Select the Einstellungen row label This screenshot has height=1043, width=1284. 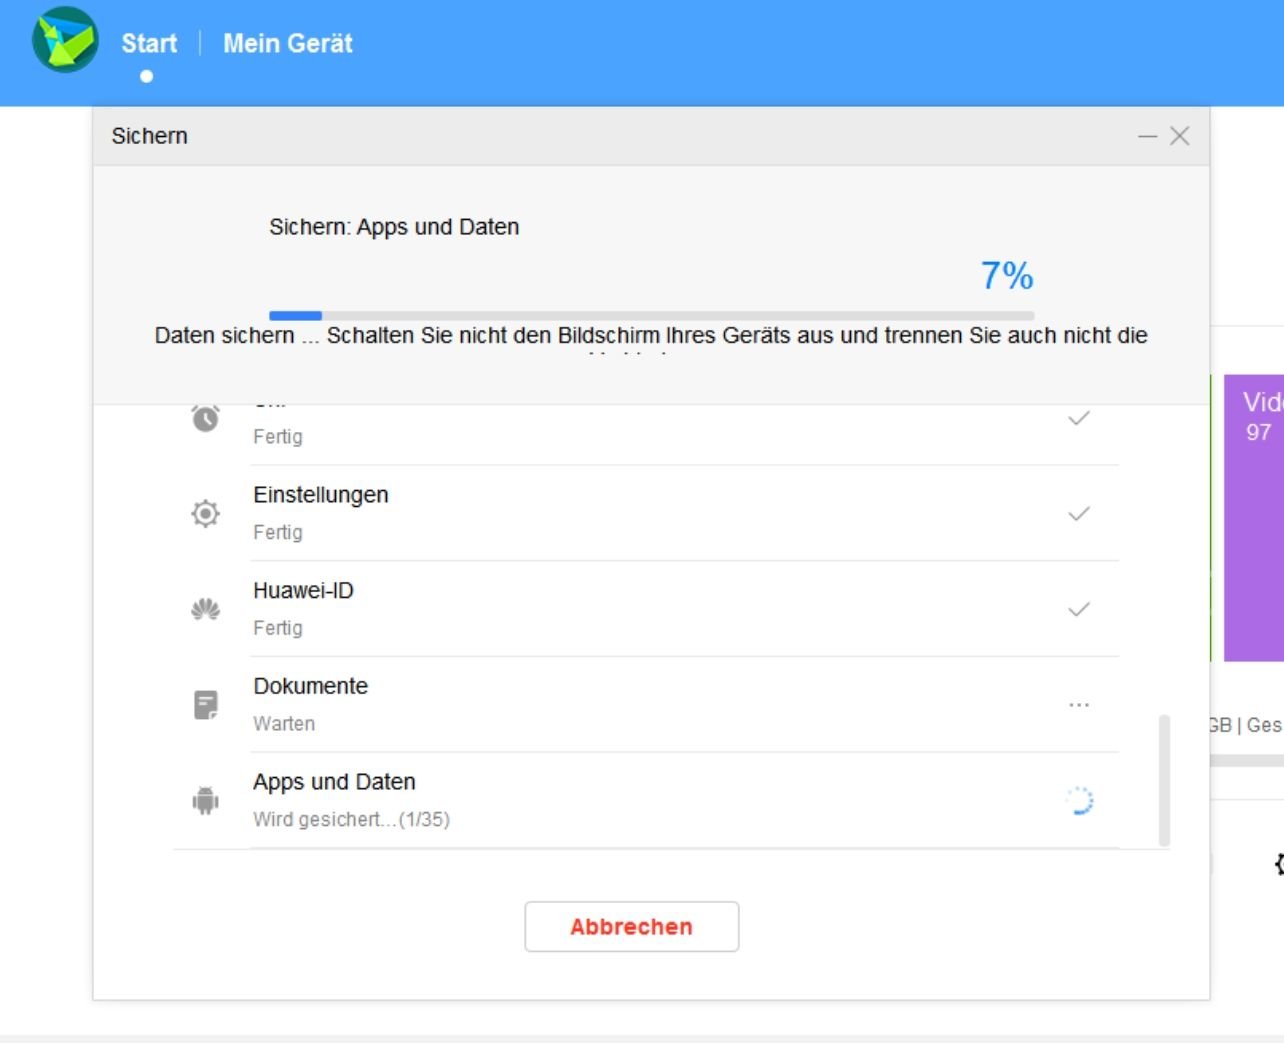click(321, 495)
